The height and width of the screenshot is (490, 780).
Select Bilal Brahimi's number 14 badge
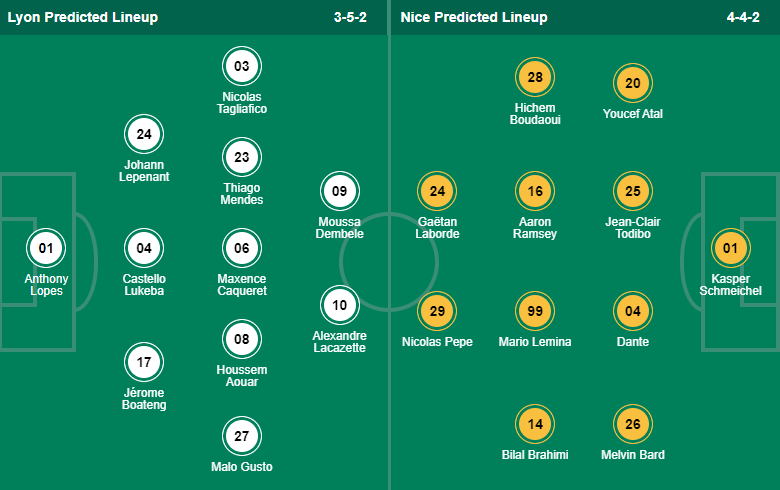coord(535,425)
